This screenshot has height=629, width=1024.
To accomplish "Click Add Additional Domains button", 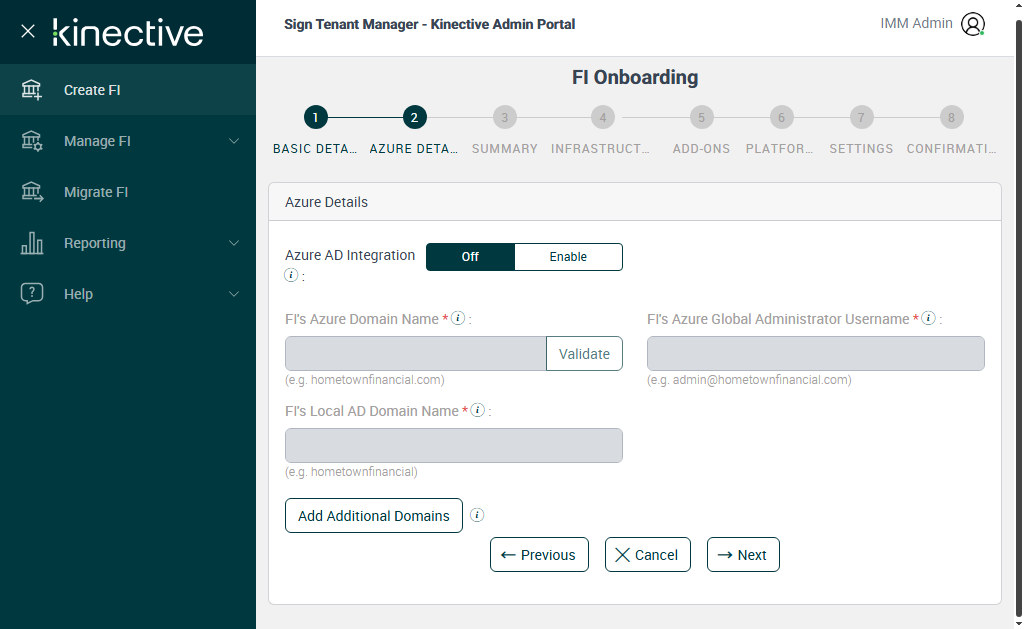I will [x=374, y=515].
